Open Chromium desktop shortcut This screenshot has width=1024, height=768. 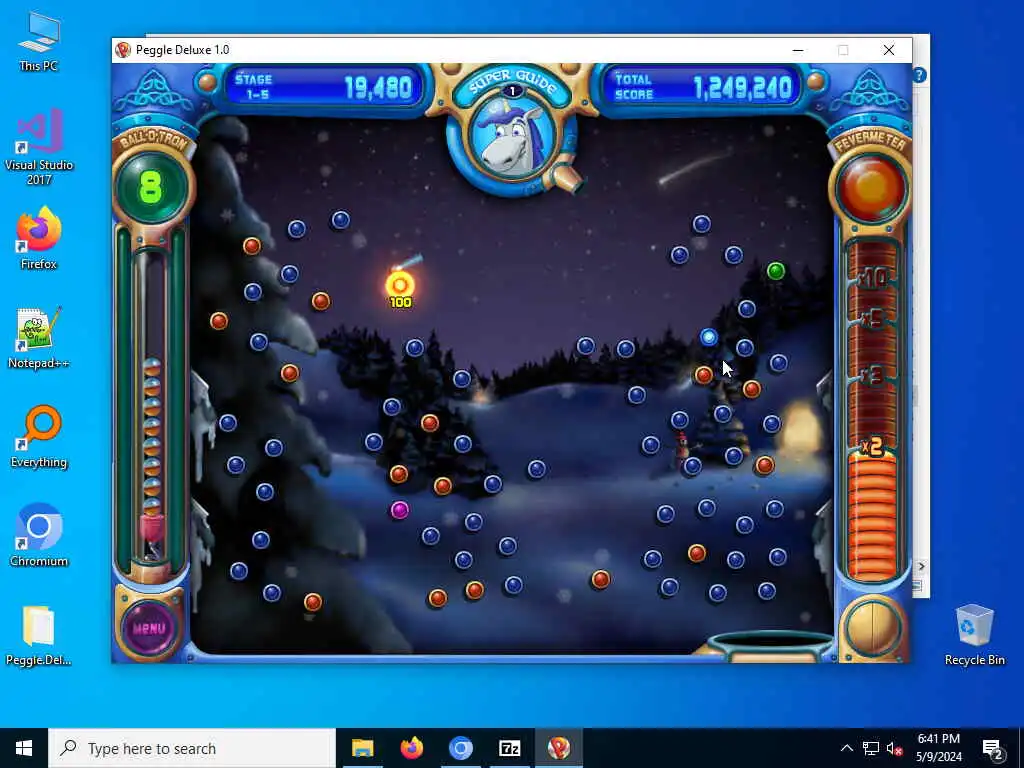[39, 536]
